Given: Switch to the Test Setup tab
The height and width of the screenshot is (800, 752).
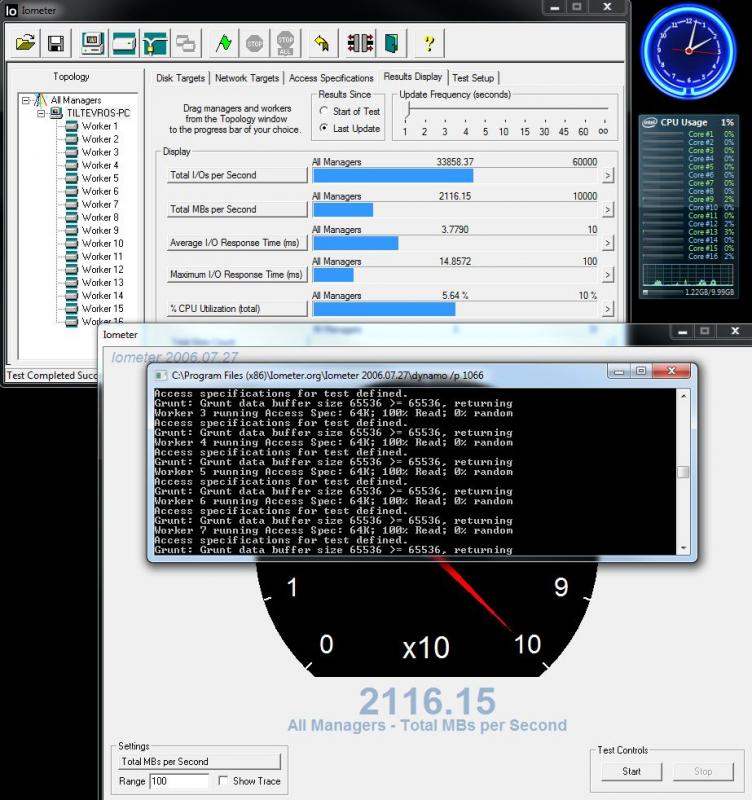Looking at the screenshot, I should coord(473,78).
